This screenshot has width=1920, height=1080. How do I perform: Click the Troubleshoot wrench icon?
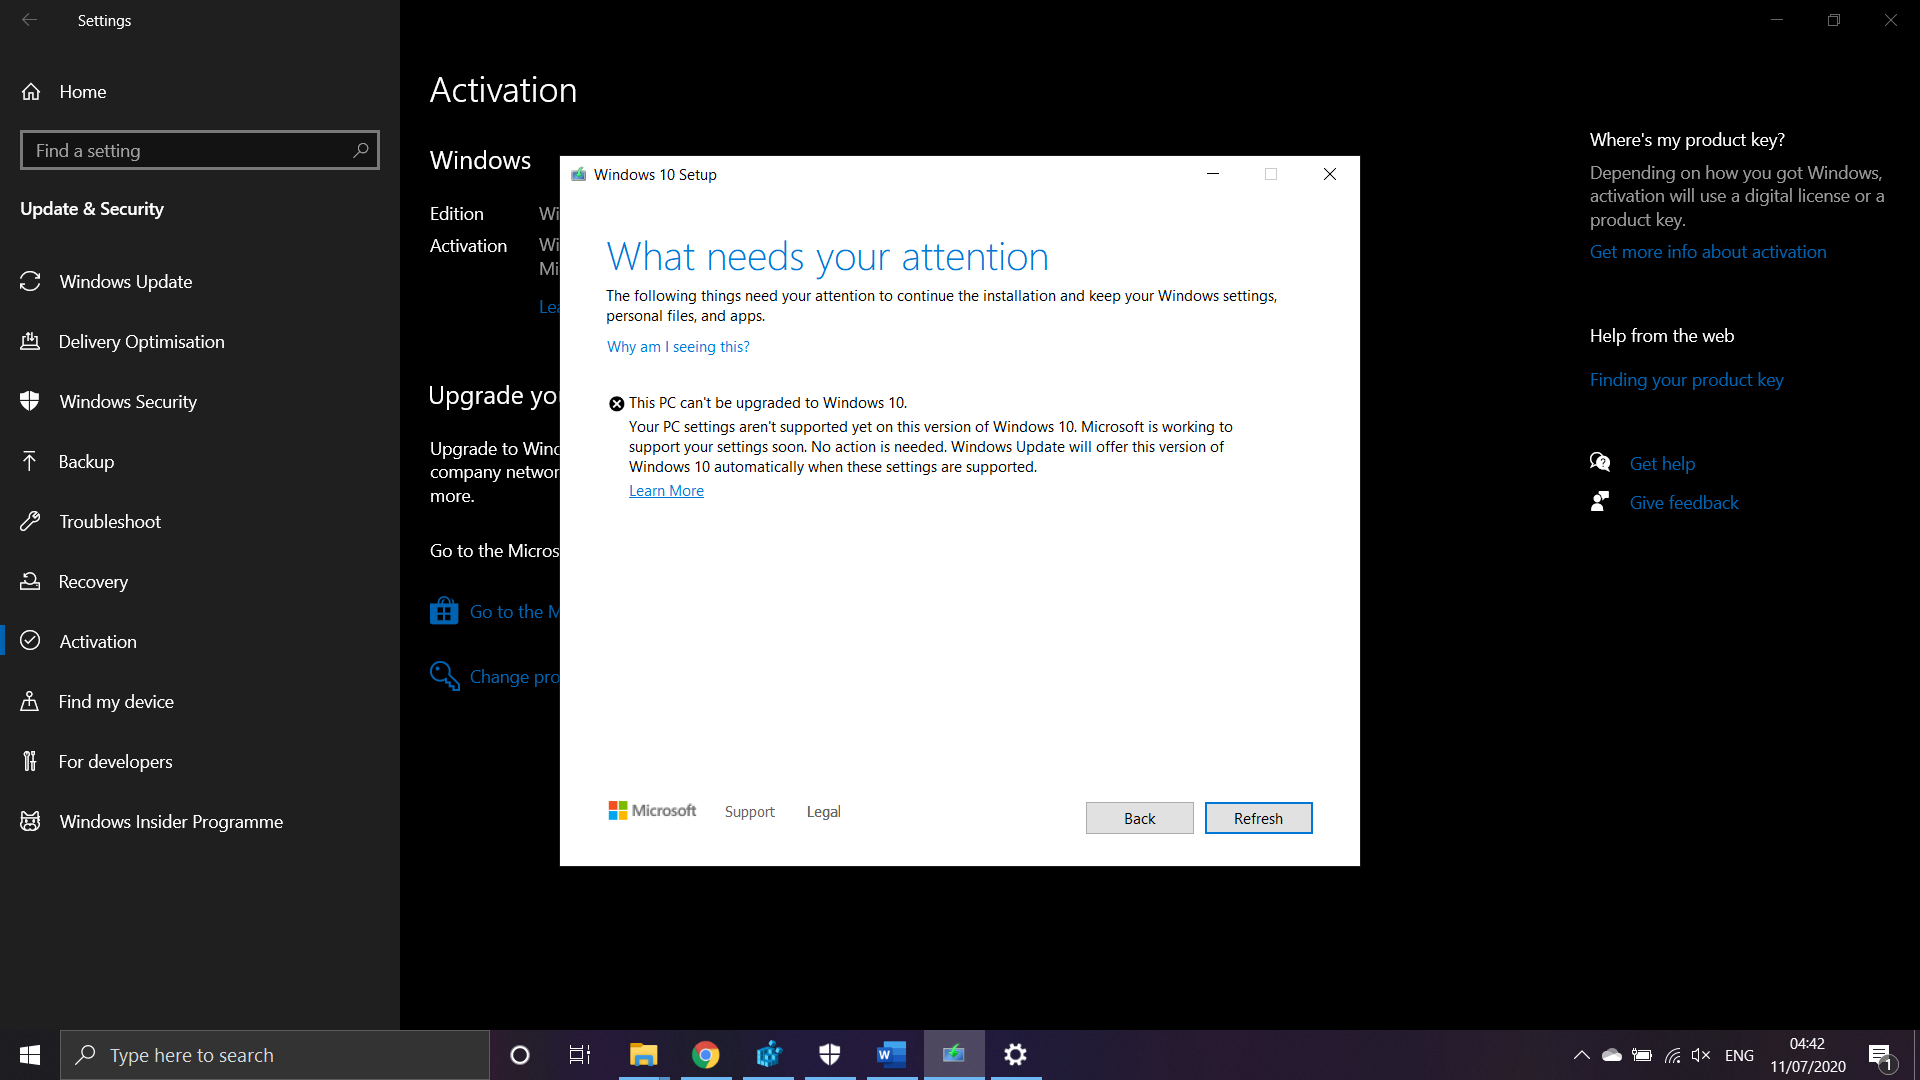[x=30, y=521]
